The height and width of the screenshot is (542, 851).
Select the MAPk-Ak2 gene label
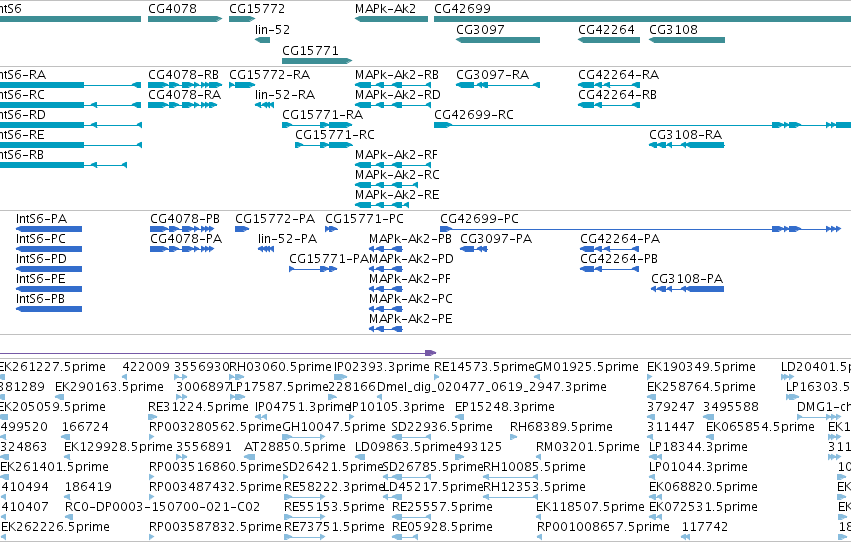(x=385, y=9)
